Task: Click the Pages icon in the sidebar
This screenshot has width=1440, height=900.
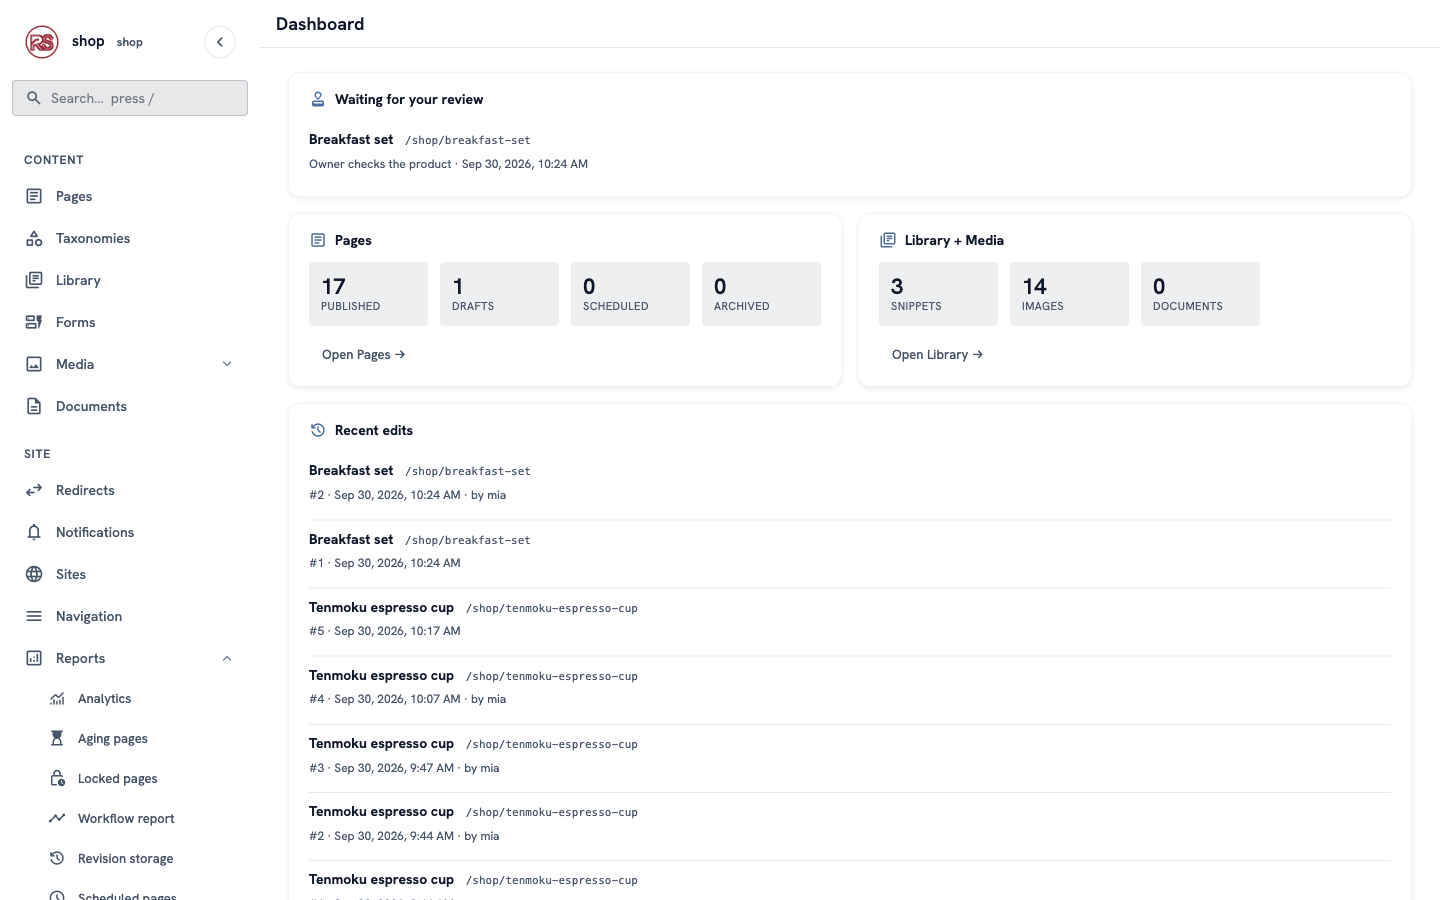Action: point(34,196)
